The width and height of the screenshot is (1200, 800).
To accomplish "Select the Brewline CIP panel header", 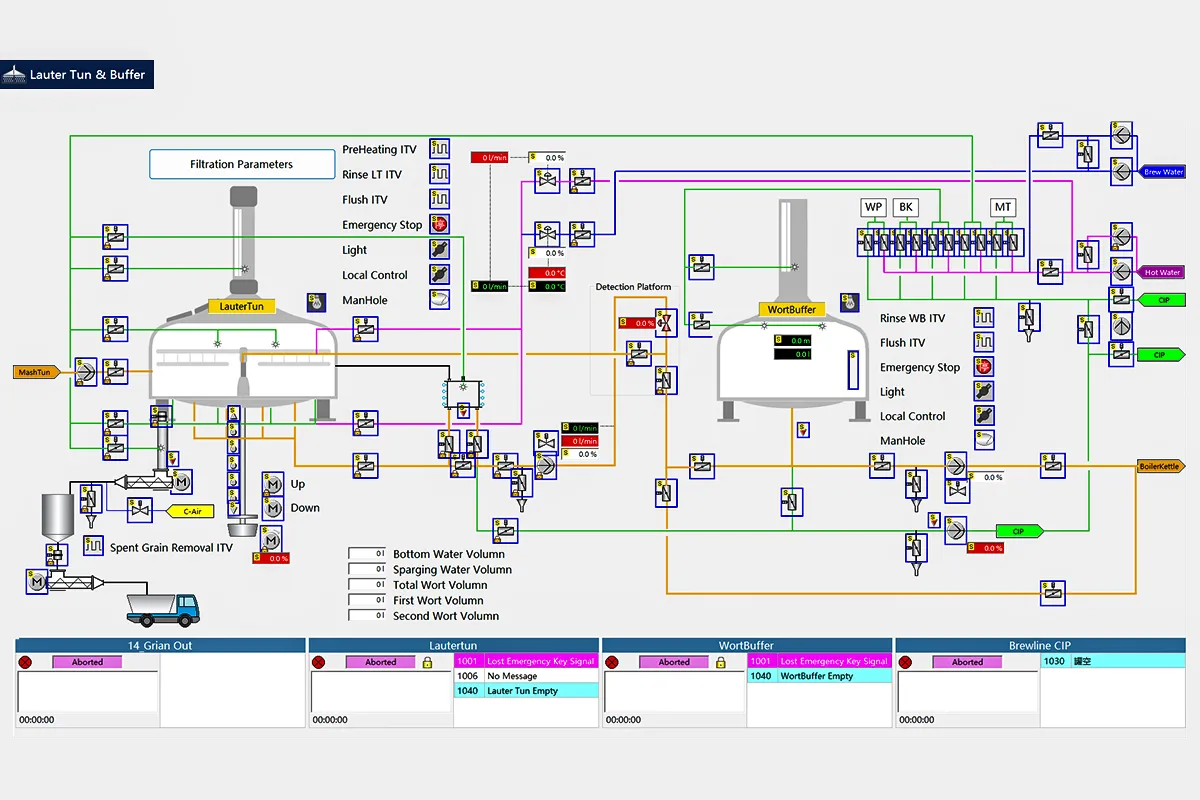I will pyautogui.click(x=1039, y=645).
